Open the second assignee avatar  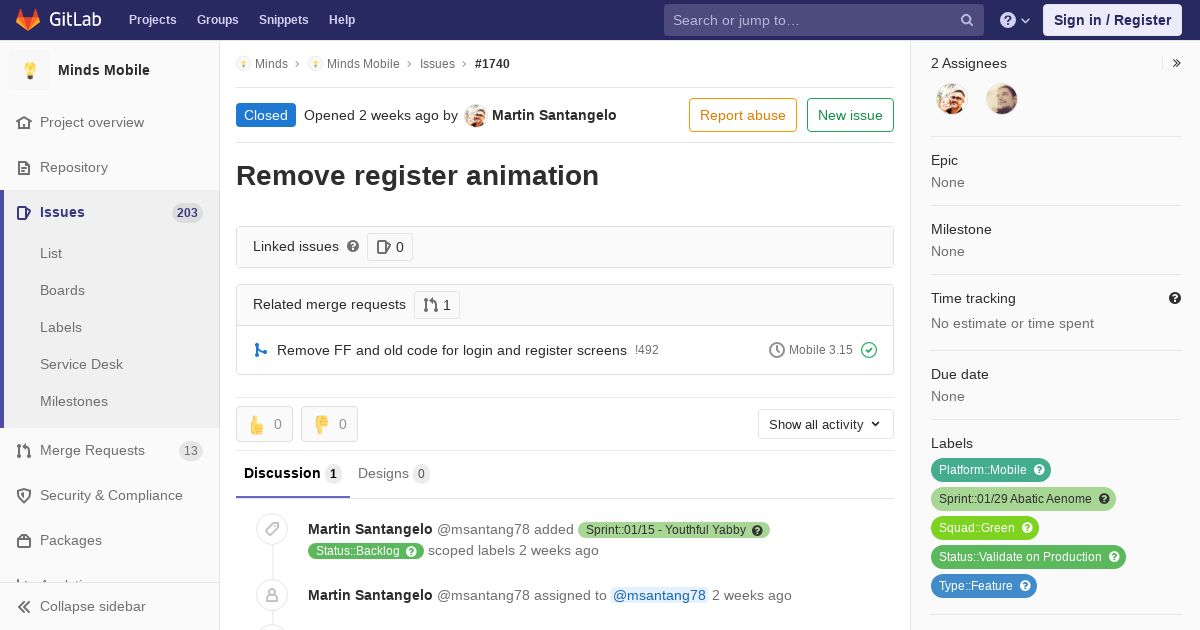pos(1001,99)
